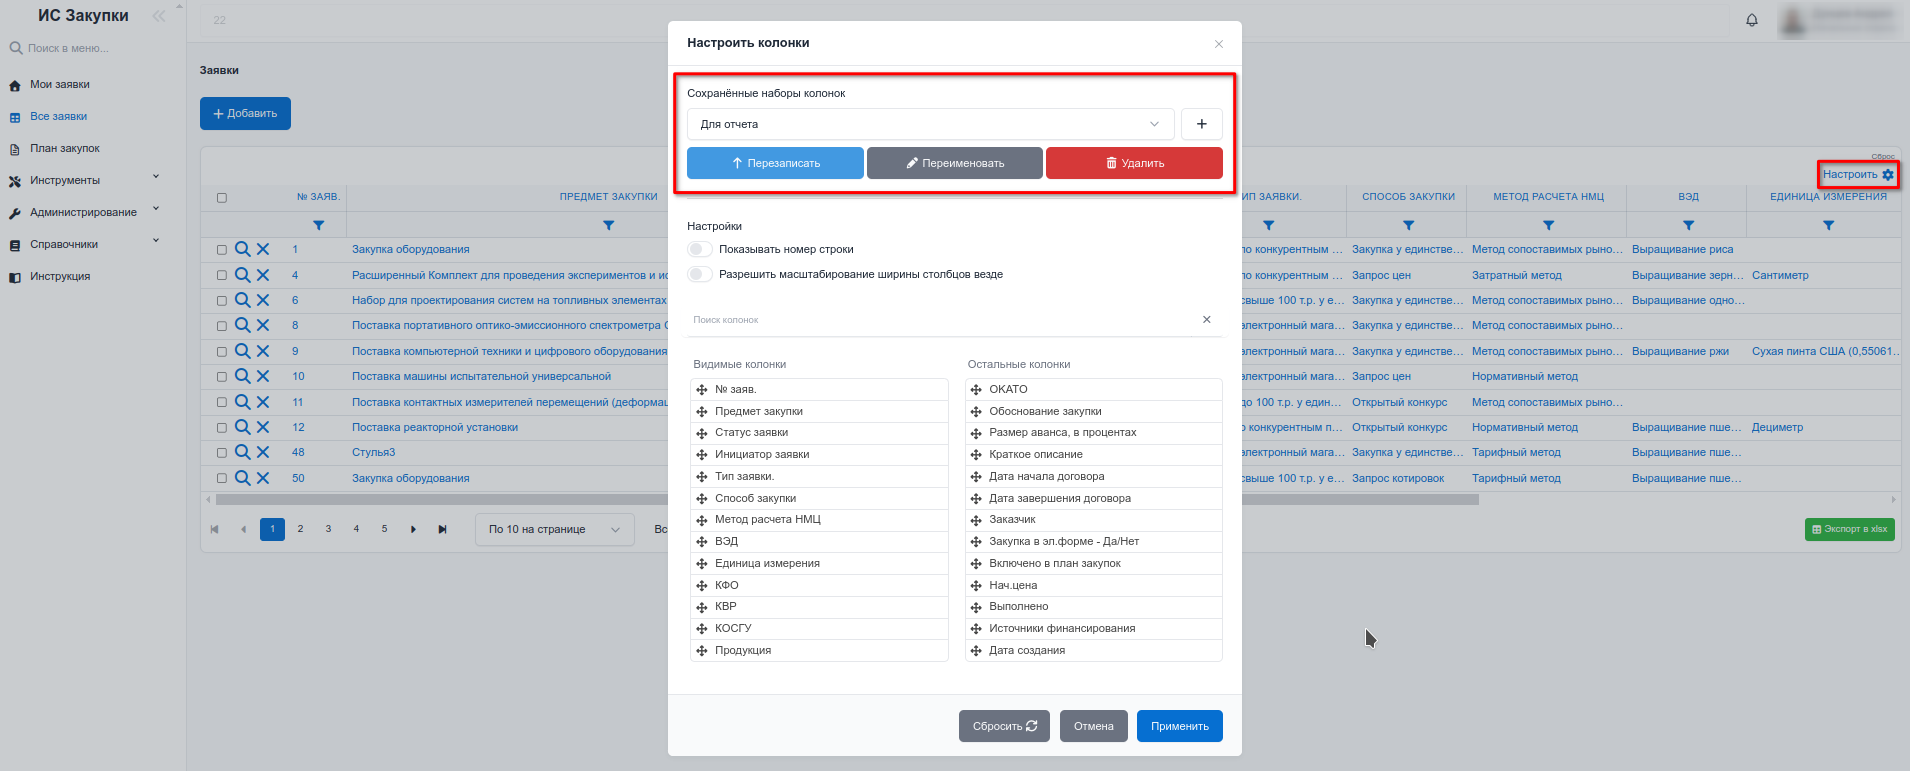
Task: Toggle Разрешить масштабирование ширины столбцов switch
Action: coord(700,274)
